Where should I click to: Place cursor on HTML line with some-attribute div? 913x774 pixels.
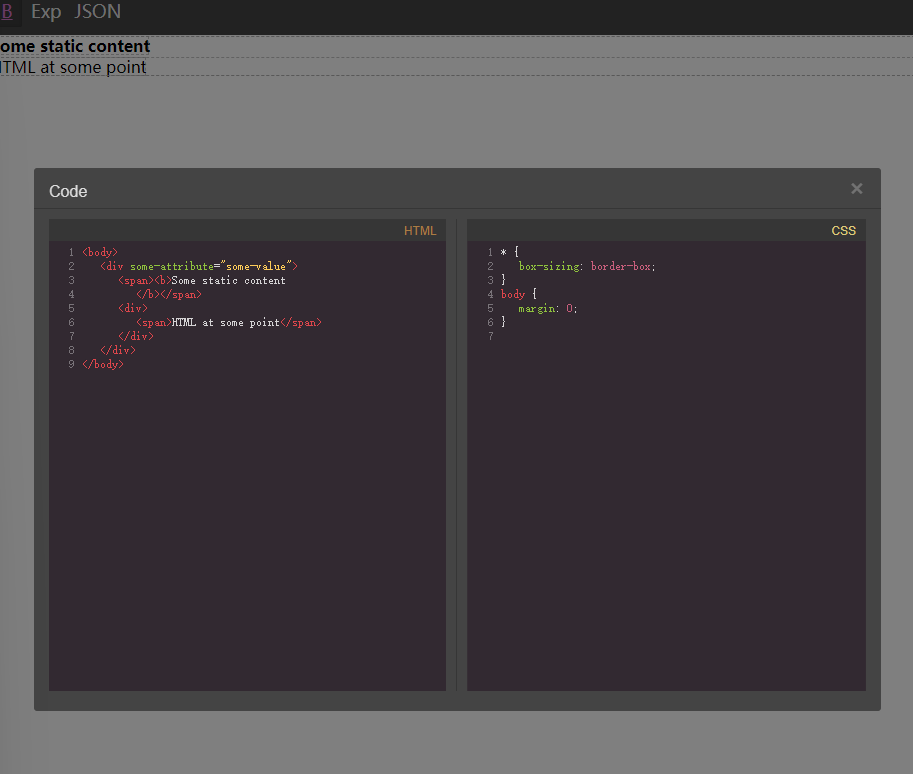(x=199, y=266)
